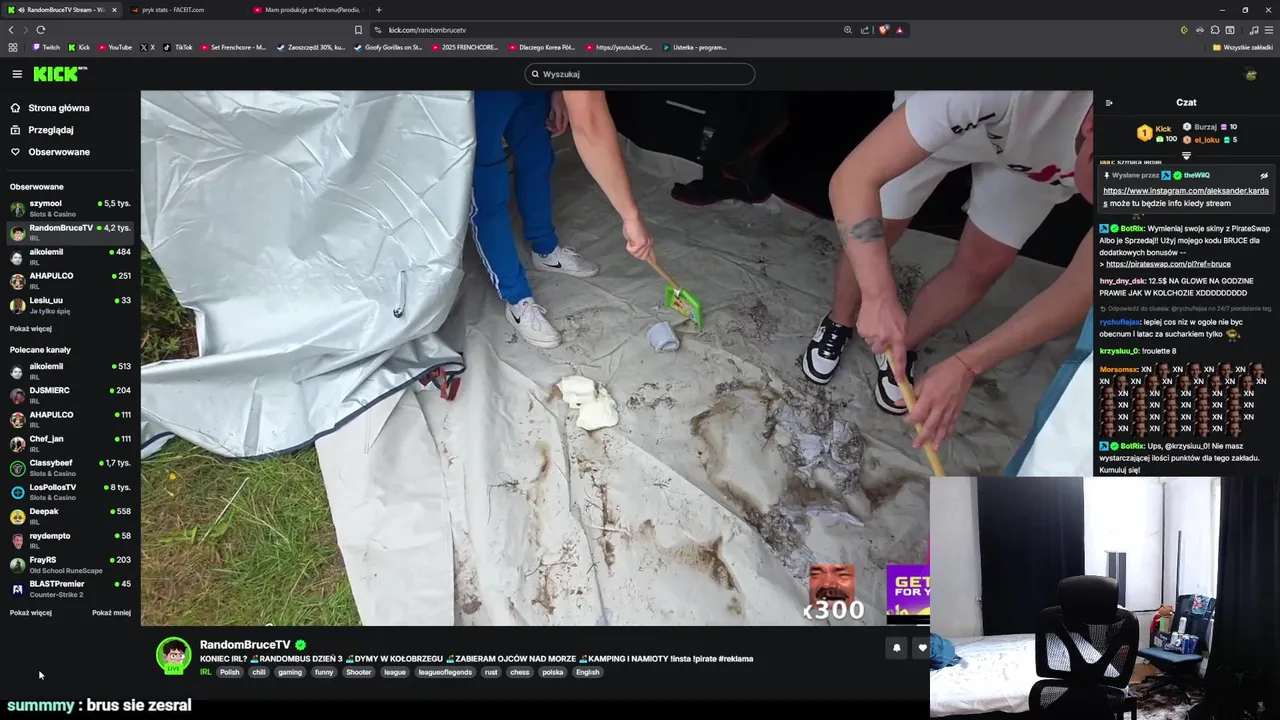This screenshot has width=1280, height=720.
Task: Click the share icon in the address bar
Action: [865, 30]
